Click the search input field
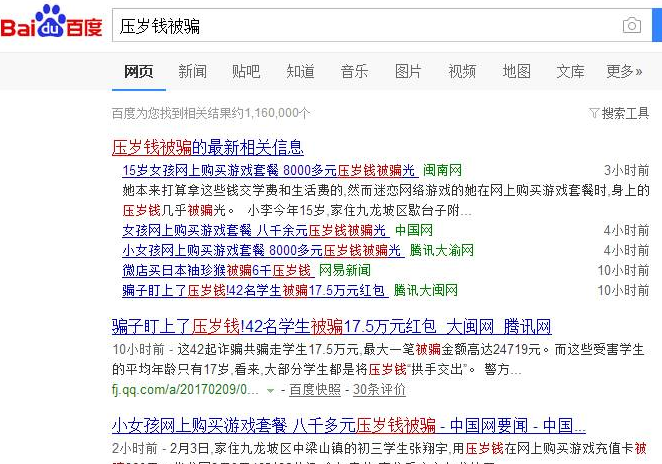This screenshot has height=464, width=662. (360, 26)
